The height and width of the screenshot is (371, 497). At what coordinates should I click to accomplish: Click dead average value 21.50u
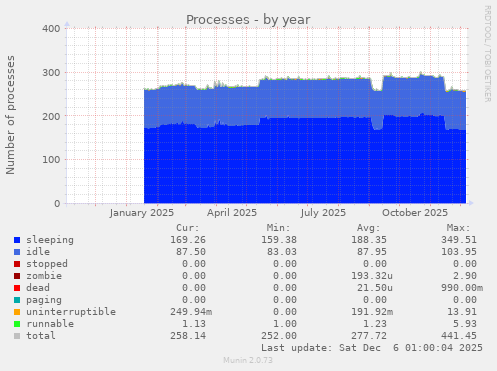pos(375,288)
